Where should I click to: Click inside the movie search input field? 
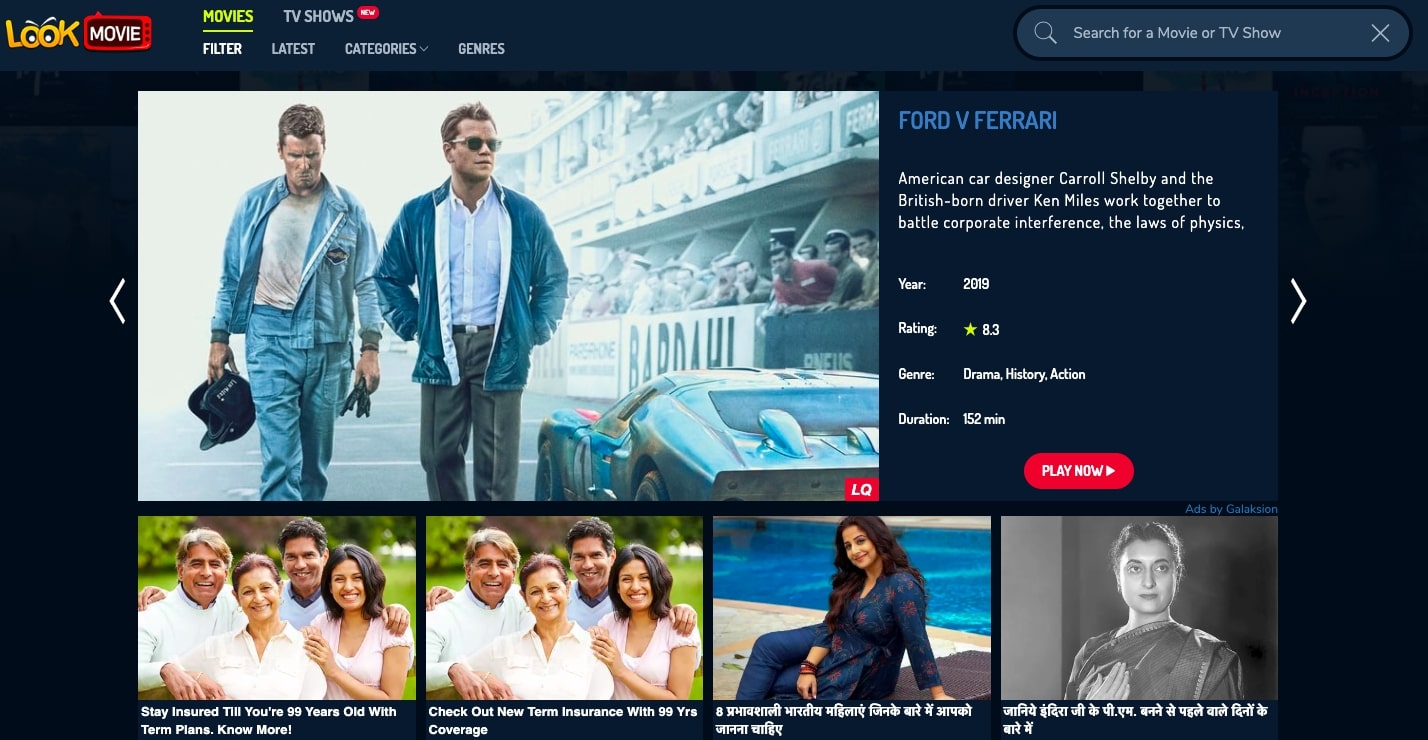(1200, 32)
